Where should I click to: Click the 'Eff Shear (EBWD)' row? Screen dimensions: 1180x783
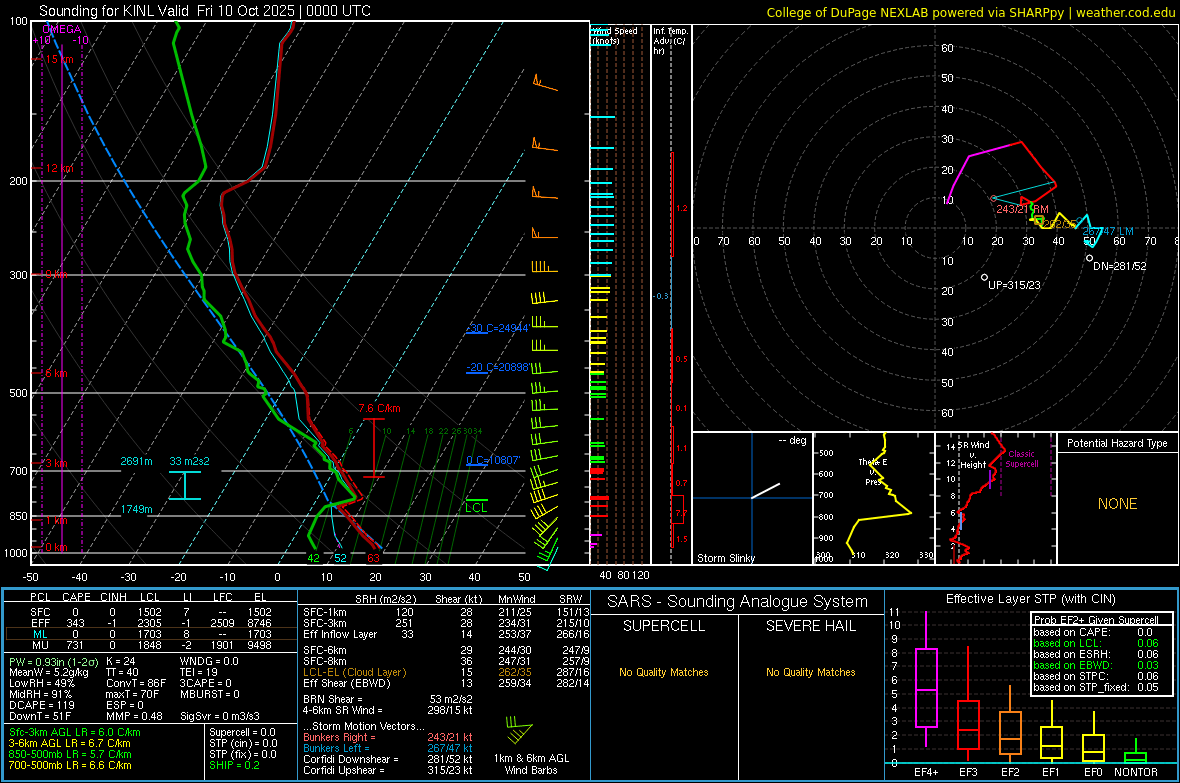[x=446, y=684]
